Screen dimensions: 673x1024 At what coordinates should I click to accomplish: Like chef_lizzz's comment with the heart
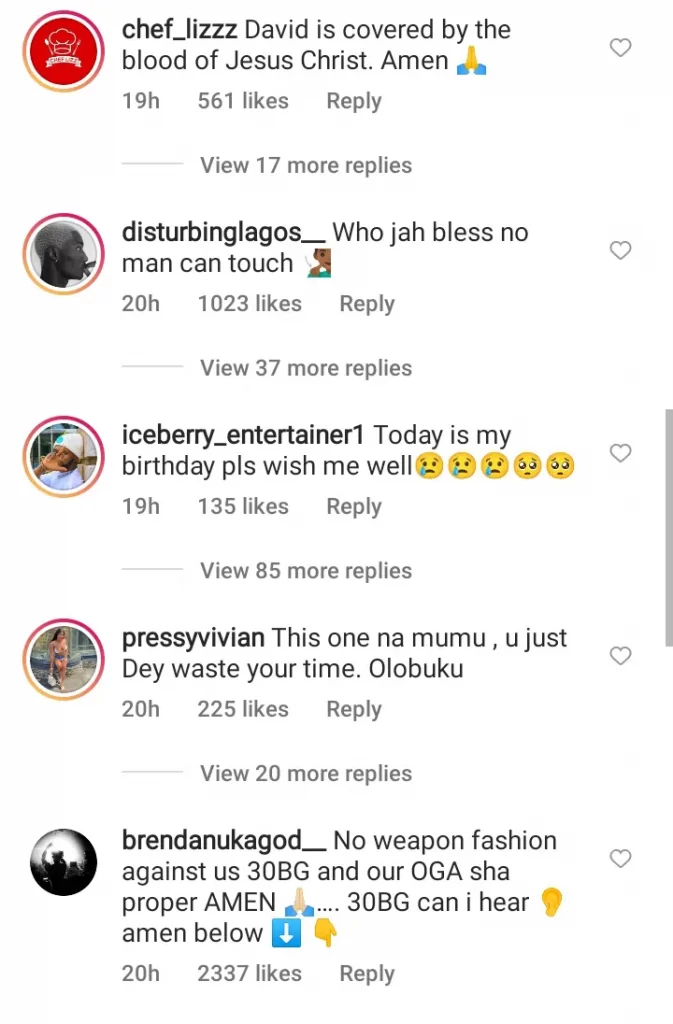click(x=621, y=47)
